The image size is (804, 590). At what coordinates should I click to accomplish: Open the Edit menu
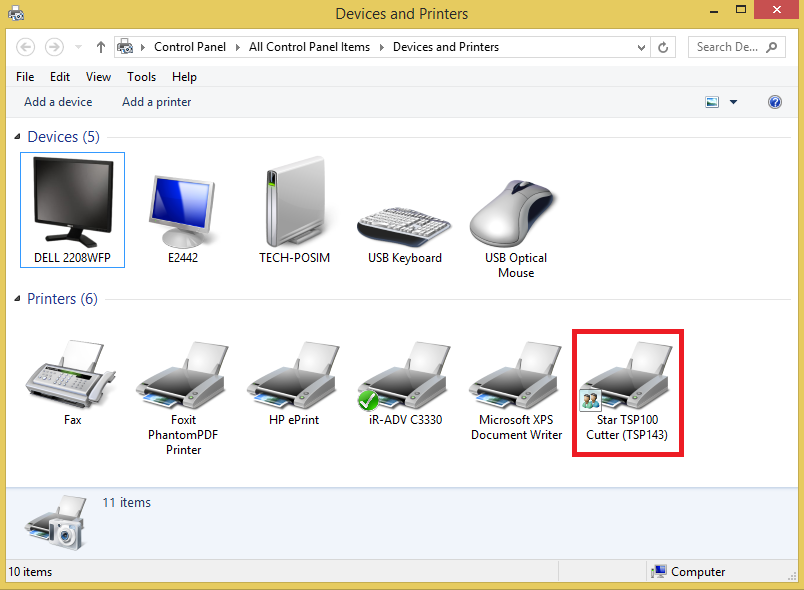59,77
